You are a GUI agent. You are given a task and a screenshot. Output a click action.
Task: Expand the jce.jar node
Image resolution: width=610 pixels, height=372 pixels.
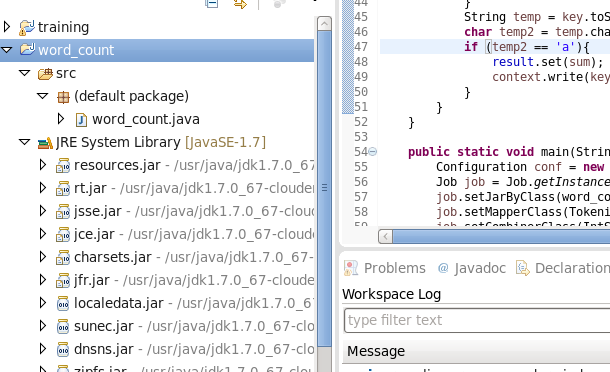pyautogui.click(x=43, y=233)
